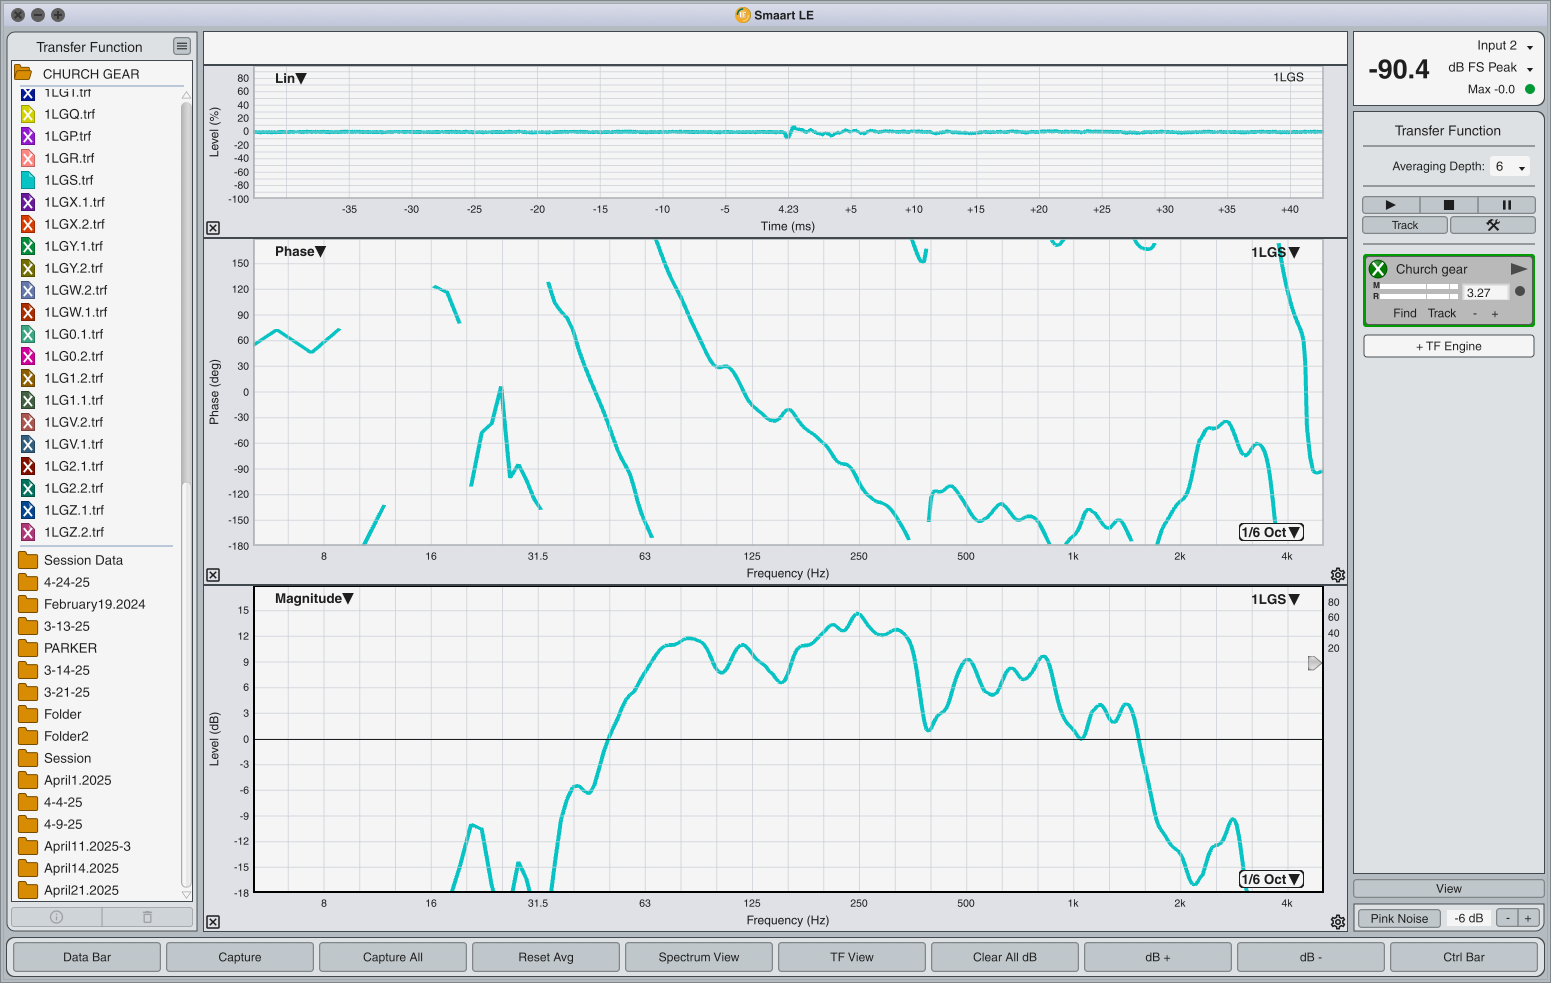
Task: Switch to TF View
Action: point(852,957)
